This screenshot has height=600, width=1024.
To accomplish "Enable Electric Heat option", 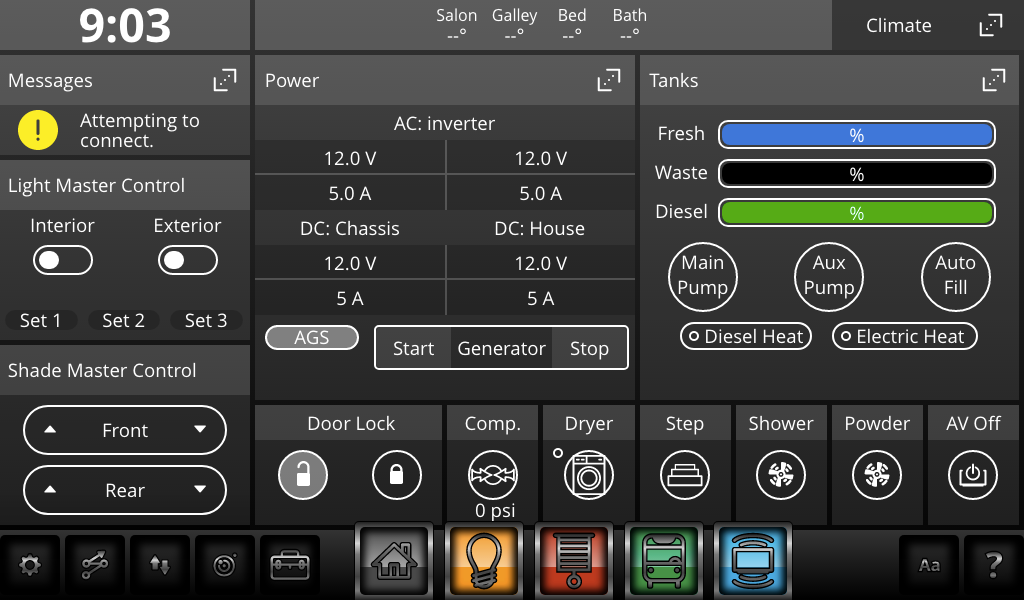I will [x=904, y=336].
